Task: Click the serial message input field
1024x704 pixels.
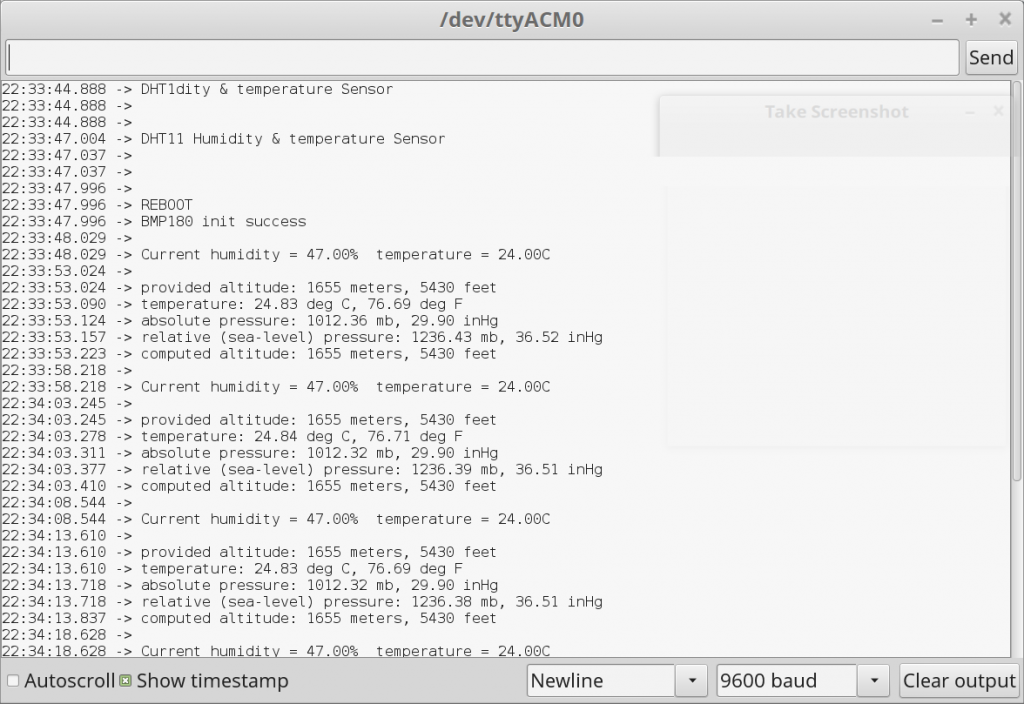Action: 482,57
